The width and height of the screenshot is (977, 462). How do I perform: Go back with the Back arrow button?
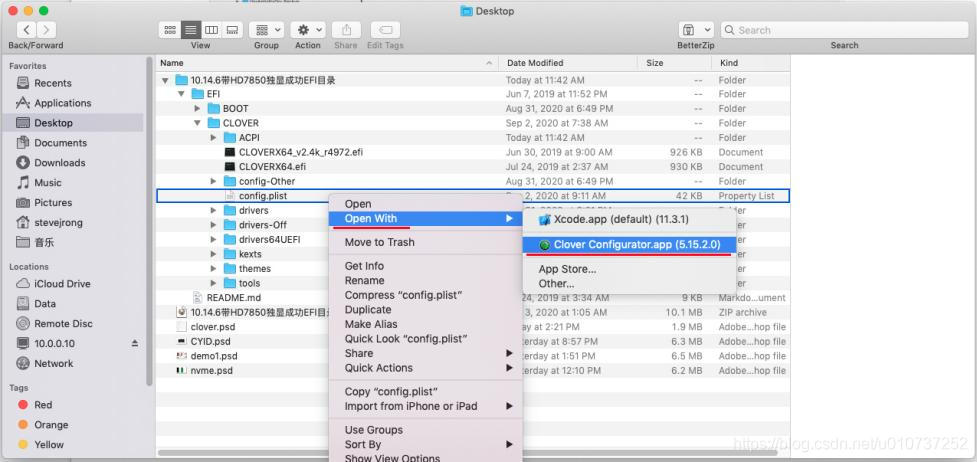[x=26, y=29]
